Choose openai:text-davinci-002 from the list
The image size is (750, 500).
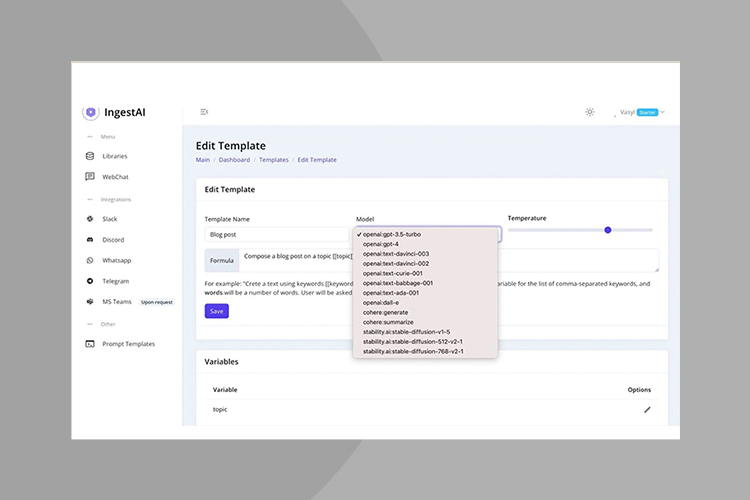425,264
